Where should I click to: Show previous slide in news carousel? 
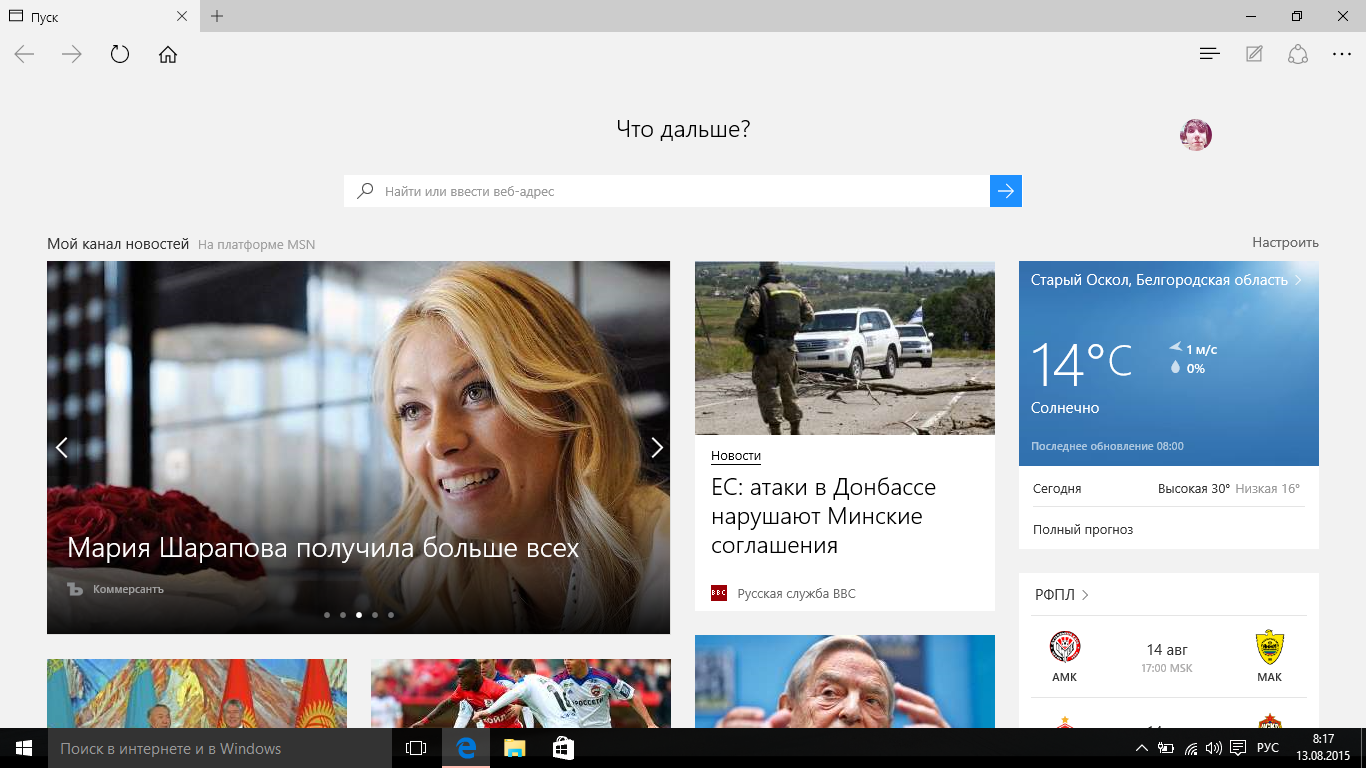point(61,447)
